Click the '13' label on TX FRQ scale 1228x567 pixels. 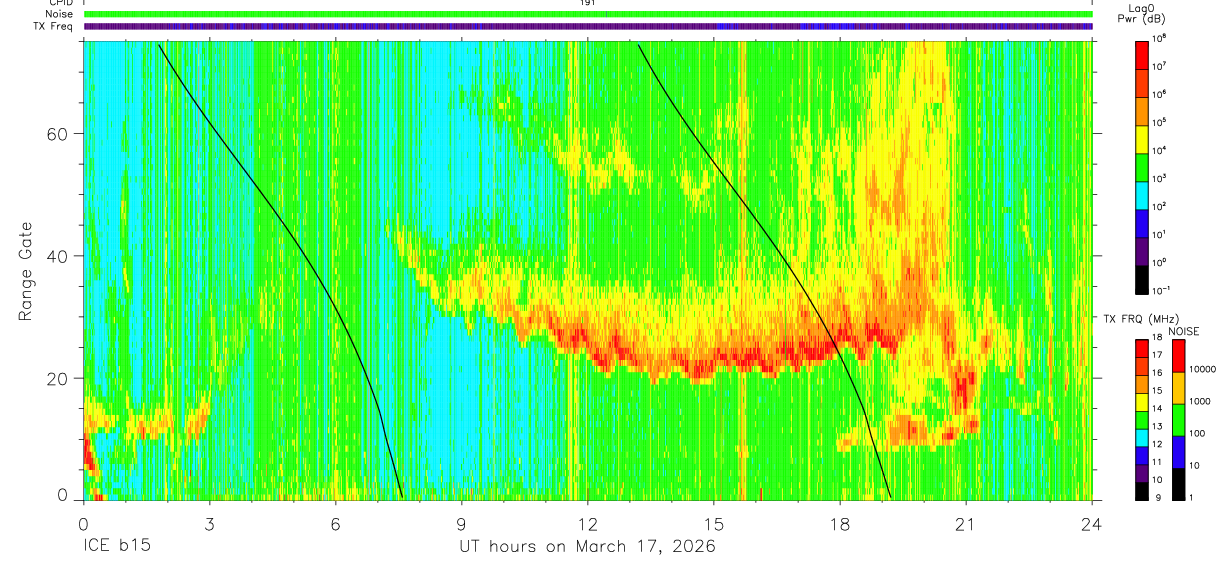1158,426
